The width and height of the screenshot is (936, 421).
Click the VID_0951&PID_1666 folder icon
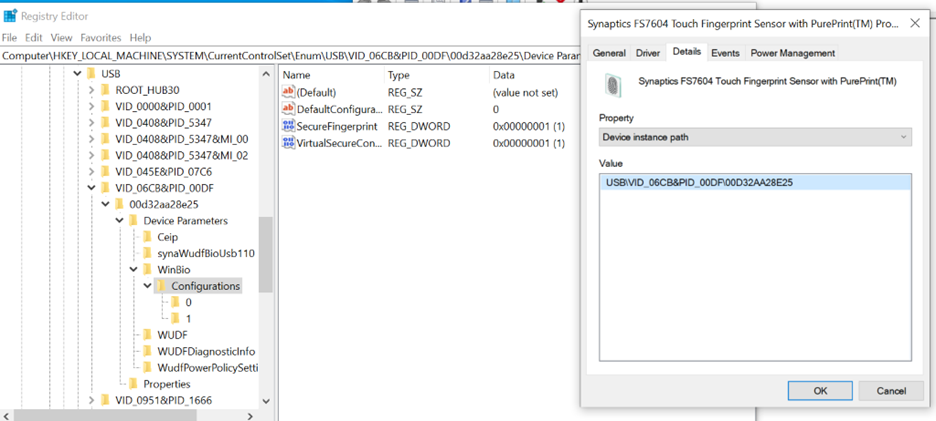click(105, 400)
